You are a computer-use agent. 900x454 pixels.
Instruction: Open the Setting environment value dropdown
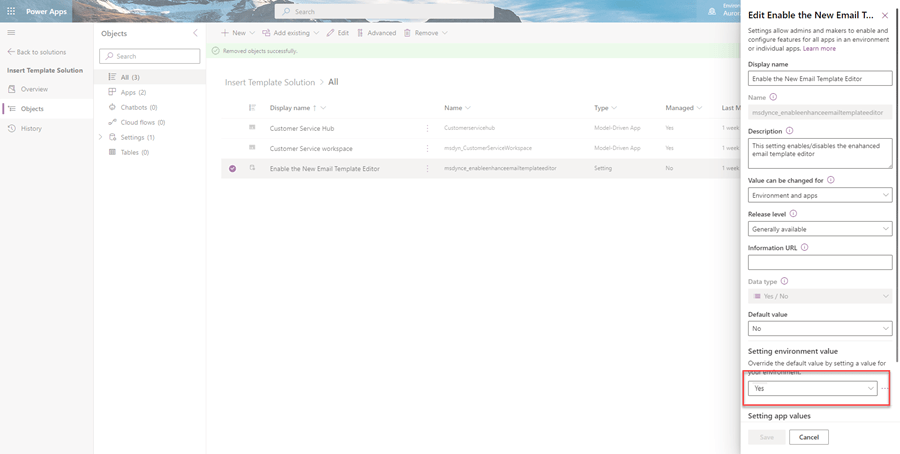(812, 388)
